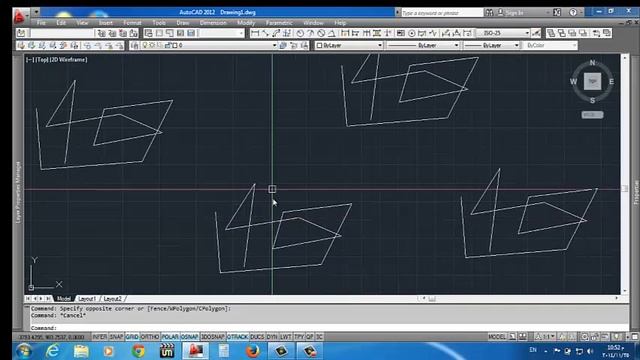Toggle INFER constraints in status bar
This screenshot has width=640, height=360.
click(99, 337)
